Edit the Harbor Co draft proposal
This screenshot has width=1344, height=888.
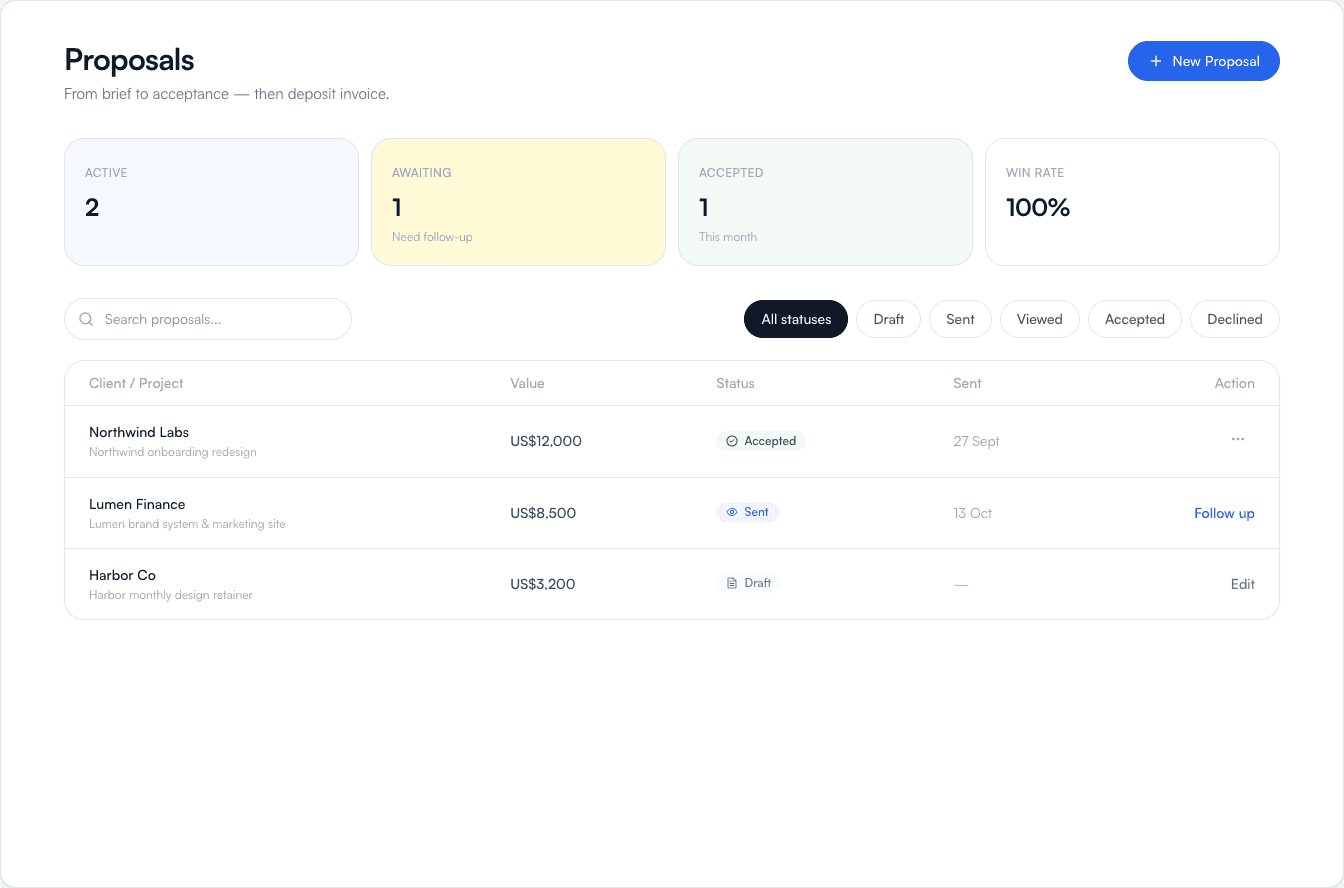1243,584
